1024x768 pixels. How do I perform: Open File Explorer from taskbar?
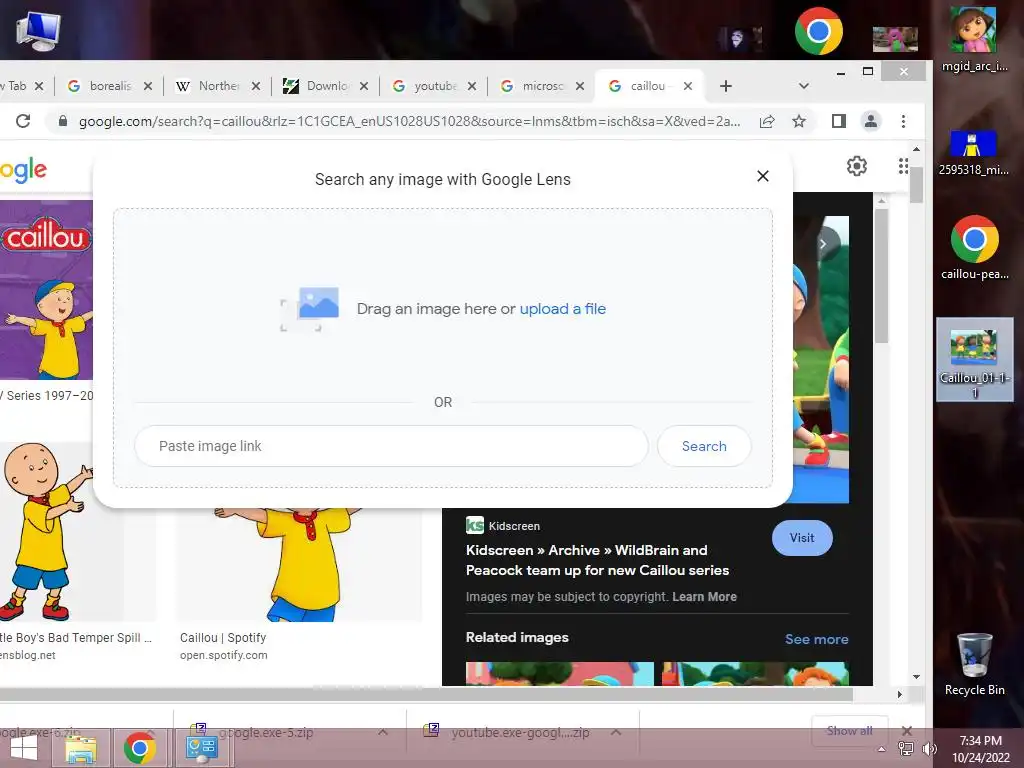(81, 748)
